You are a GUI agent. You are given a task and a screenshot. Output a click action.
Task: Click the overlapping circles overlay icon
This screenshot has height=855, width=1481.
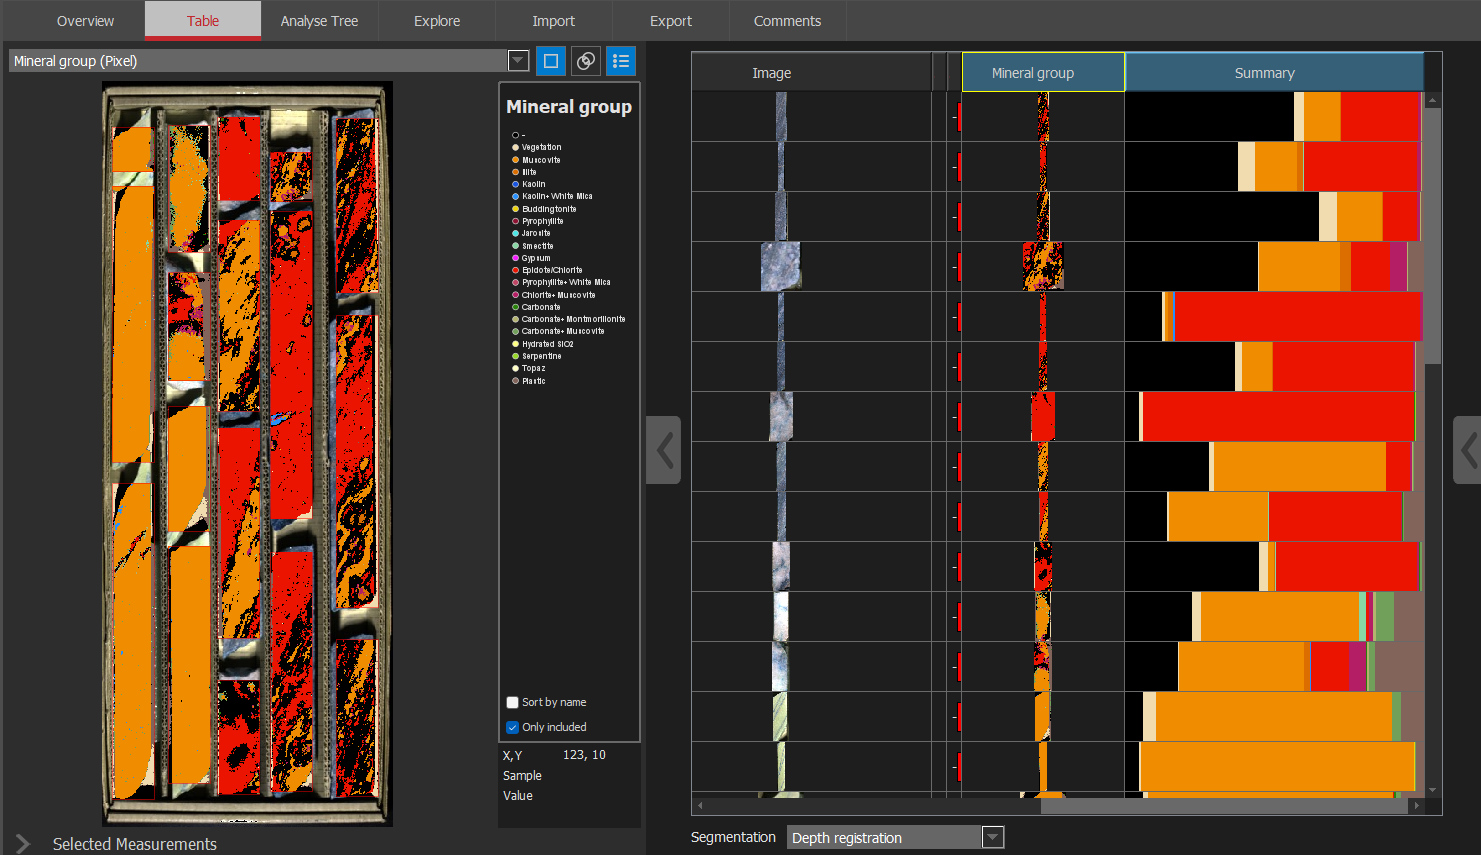[x=586, y=61]
